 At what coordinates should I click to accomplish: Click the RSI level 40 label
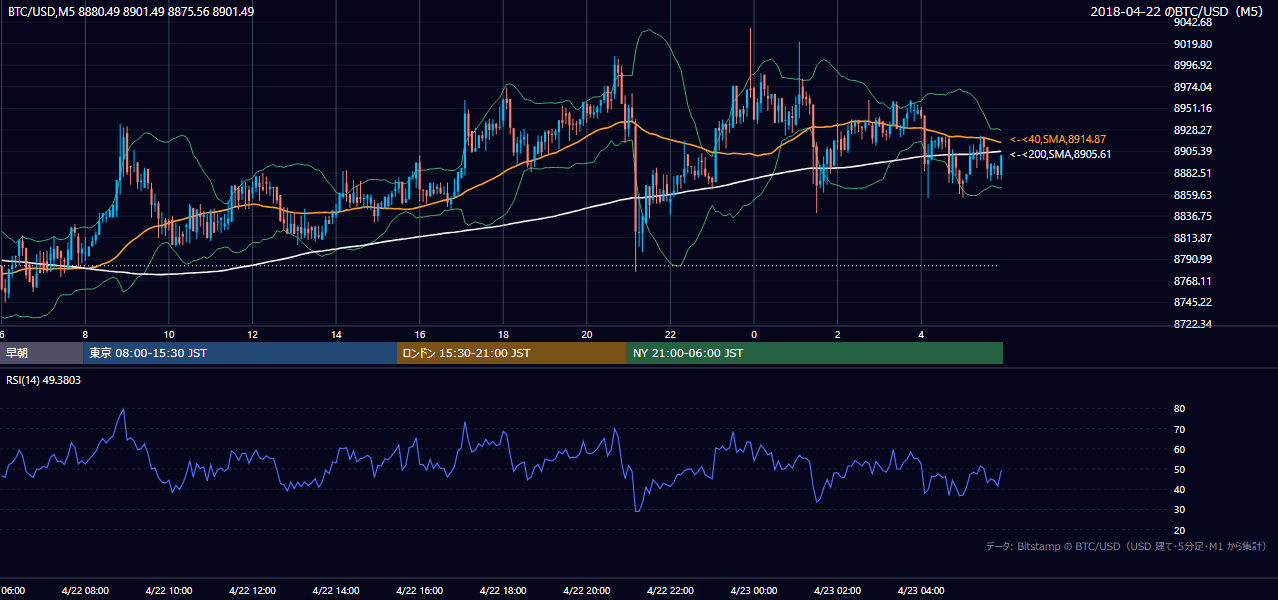click(1179, 490)
